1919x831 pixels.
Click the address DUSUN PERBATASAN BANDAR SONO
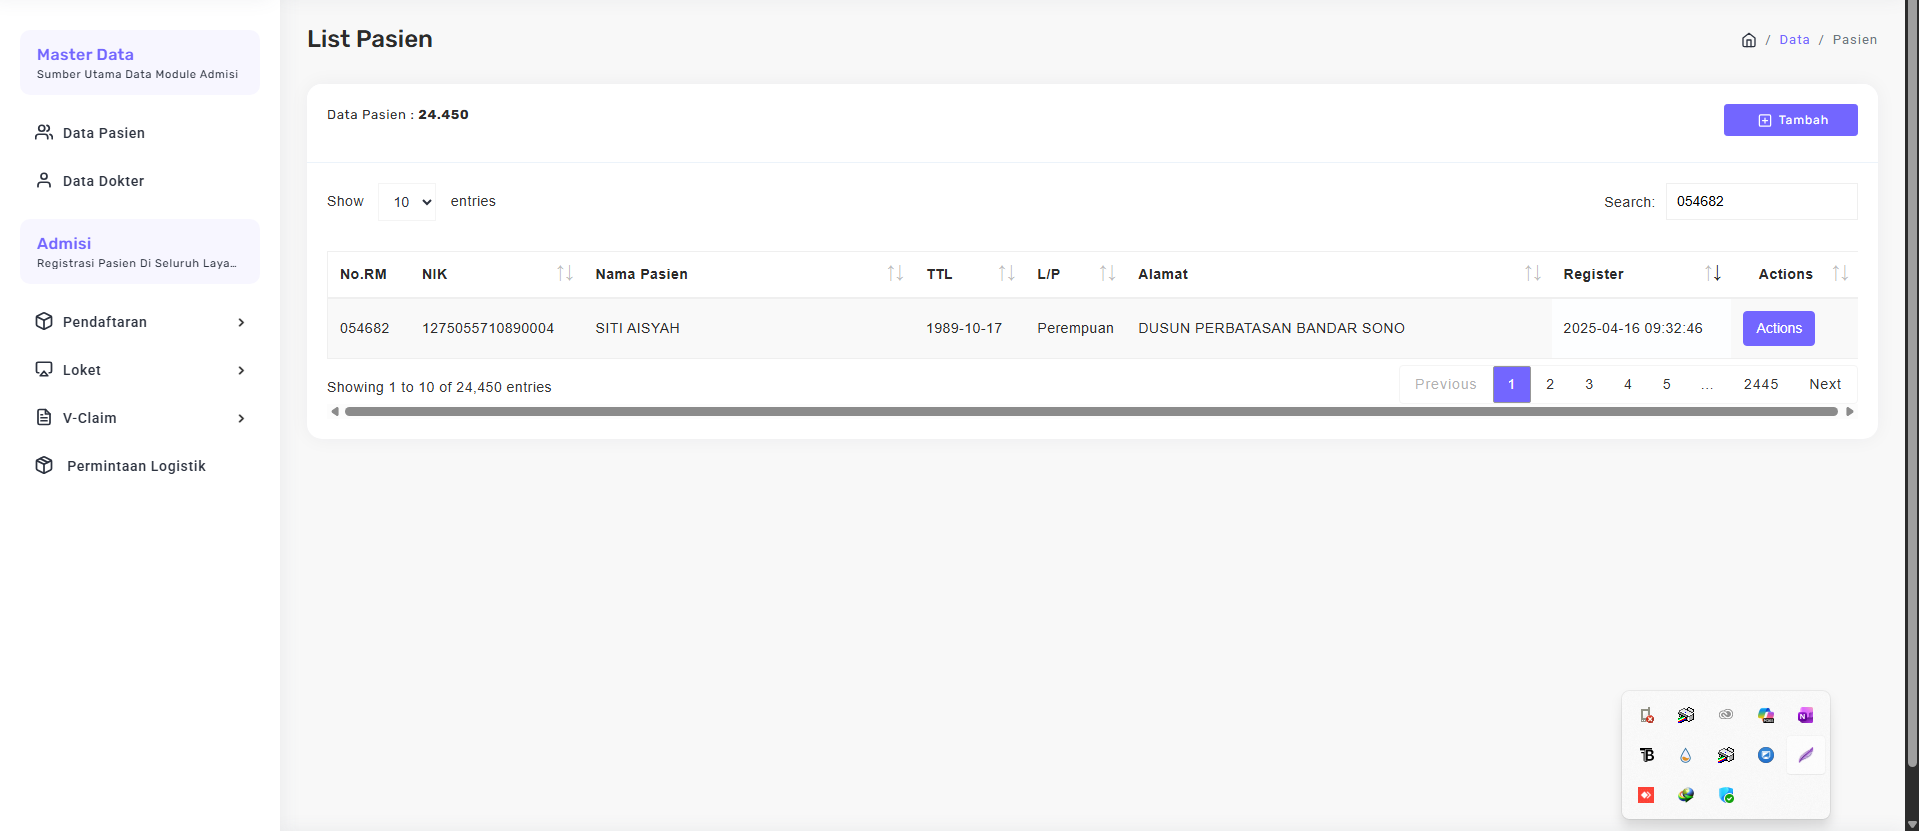1271,328
